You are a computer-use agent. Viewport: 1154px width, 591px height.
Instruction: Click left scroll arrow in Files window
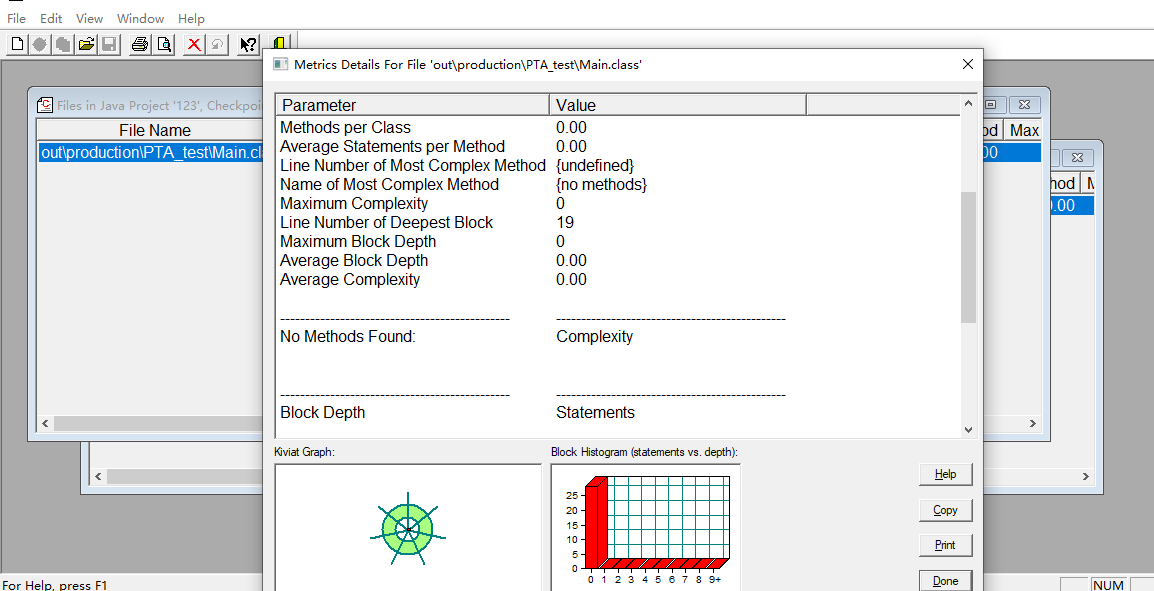(46, 423)
